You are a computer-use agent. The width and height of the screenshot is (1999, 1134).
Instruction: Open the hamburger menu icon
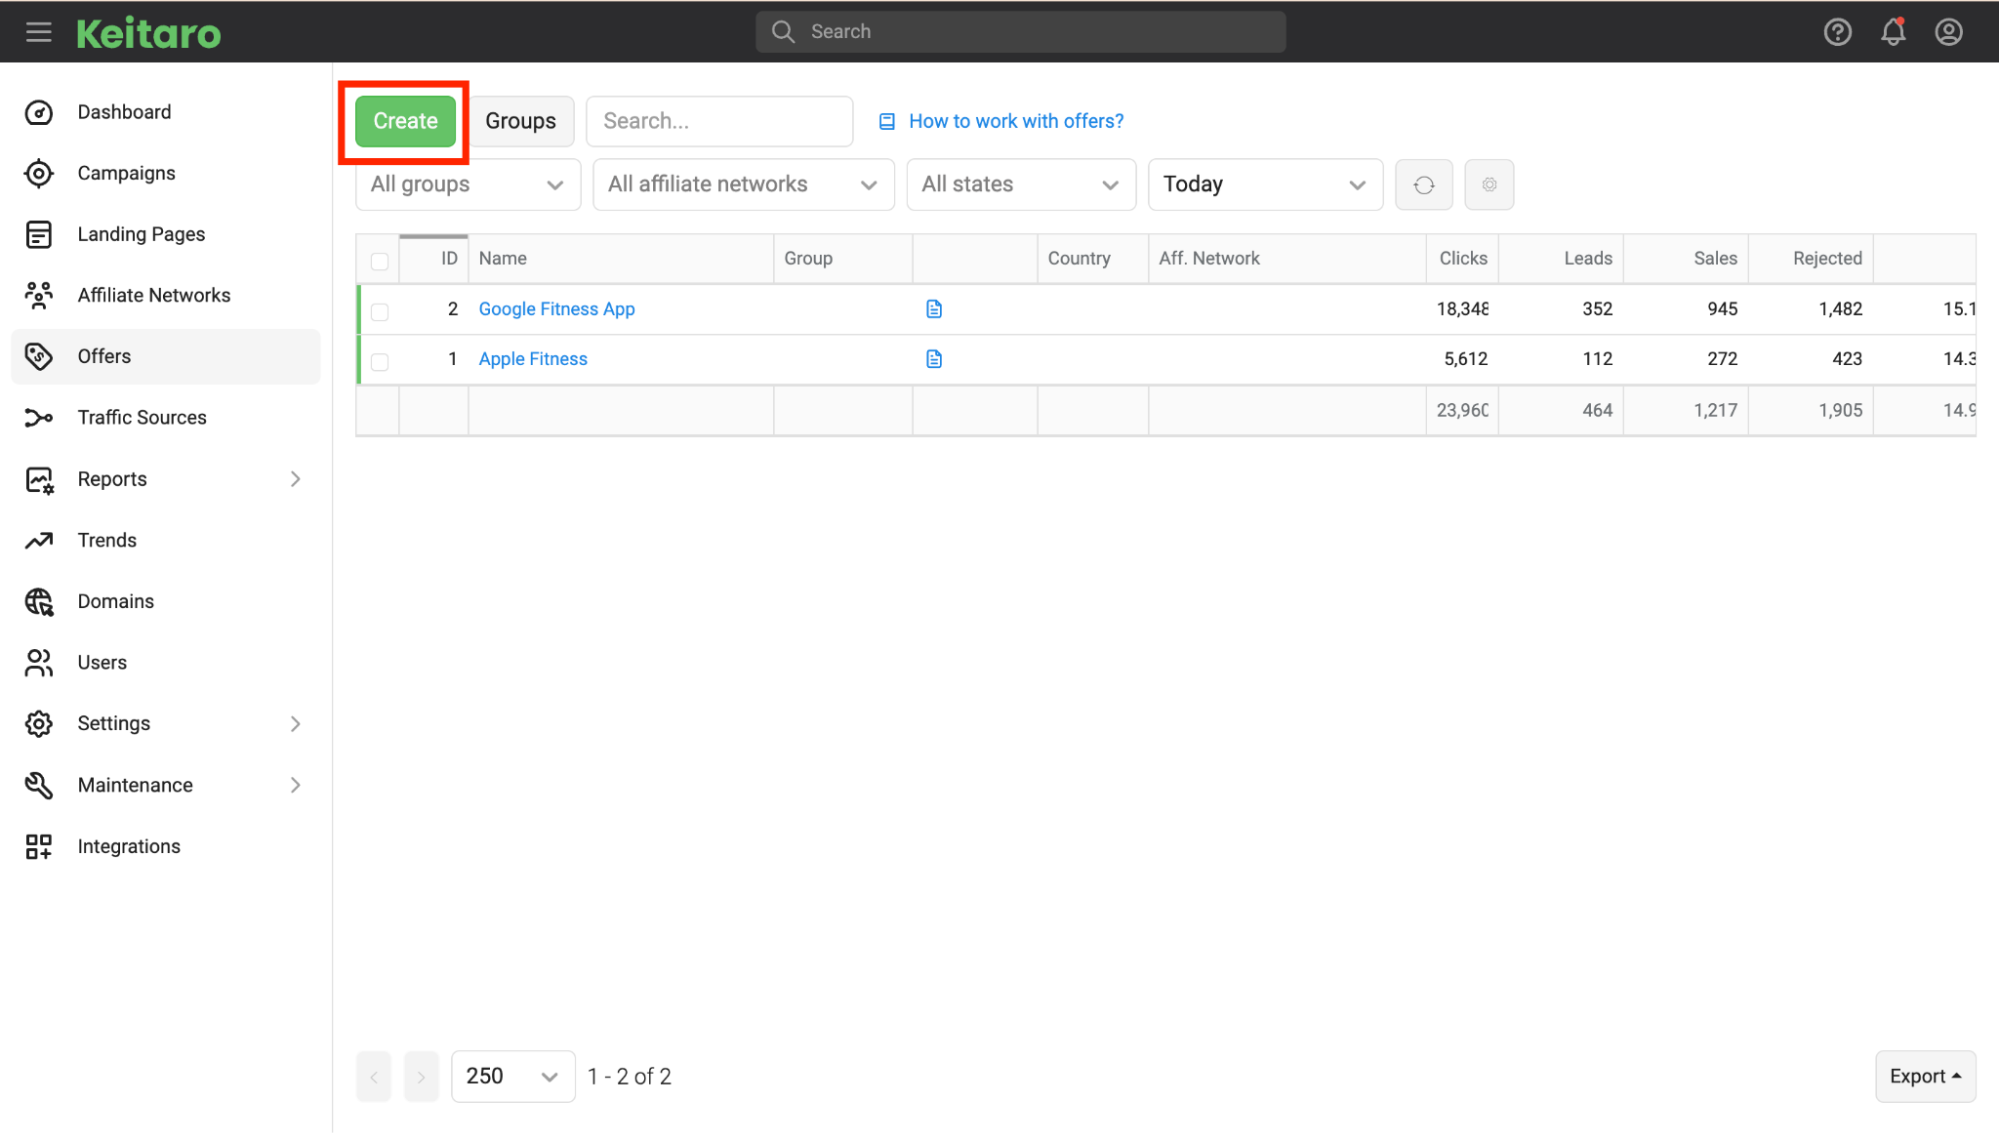[39, 32]
